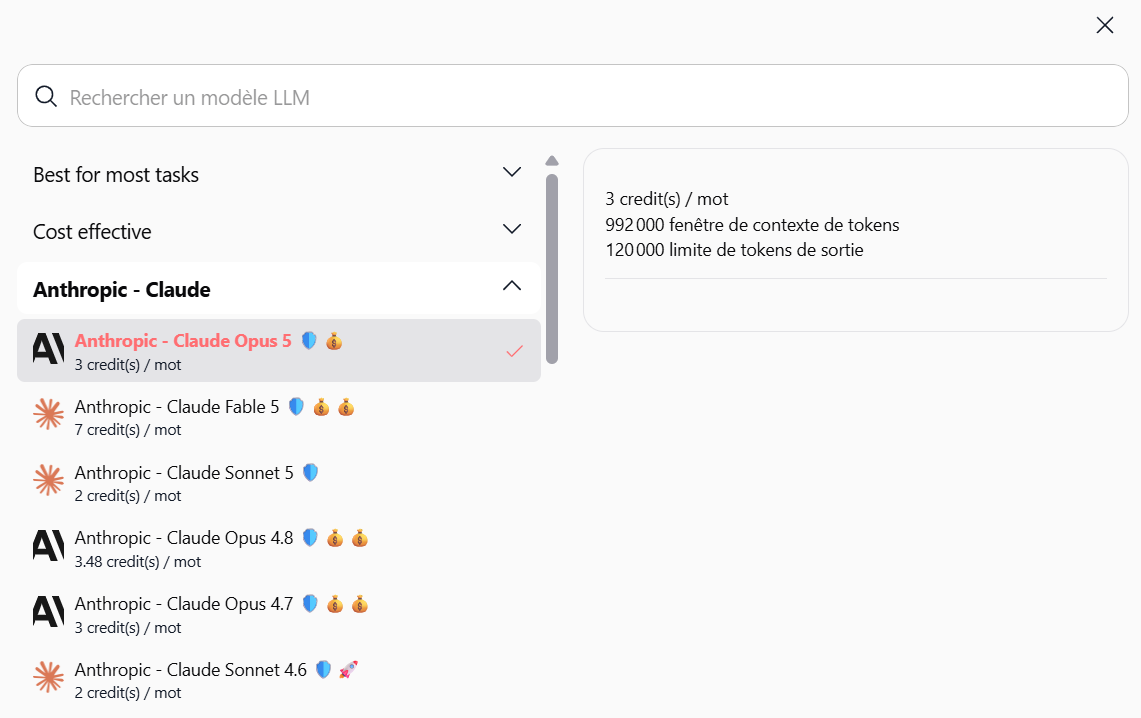Screen dimensions: 1141x718
Task: Click 3 credit(s) / mot in details panel
Action: tap(667, 199)
